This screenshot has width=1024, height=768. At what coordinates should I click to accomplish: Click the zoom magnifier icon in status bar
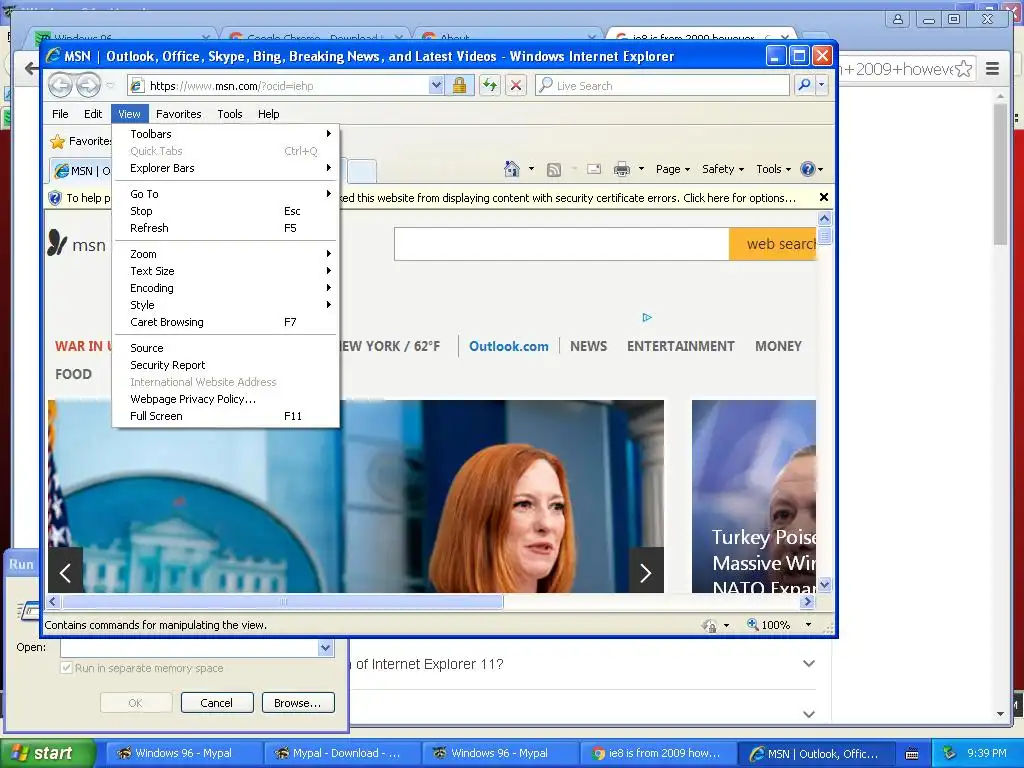[x=752, y=624]
